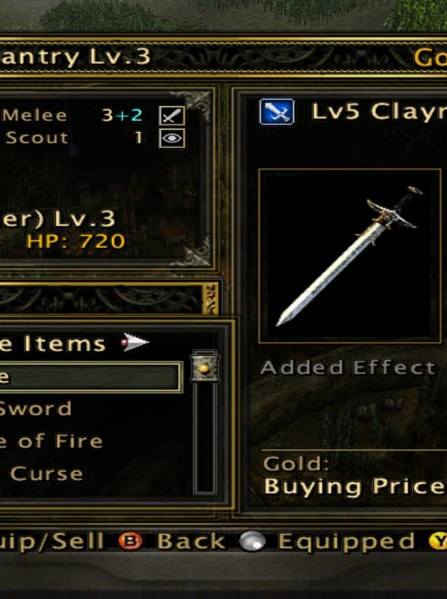Viewport: 447px width, 599px height.
Task: Click the grey Equipped button icon
Action: (x=252, y=541)
